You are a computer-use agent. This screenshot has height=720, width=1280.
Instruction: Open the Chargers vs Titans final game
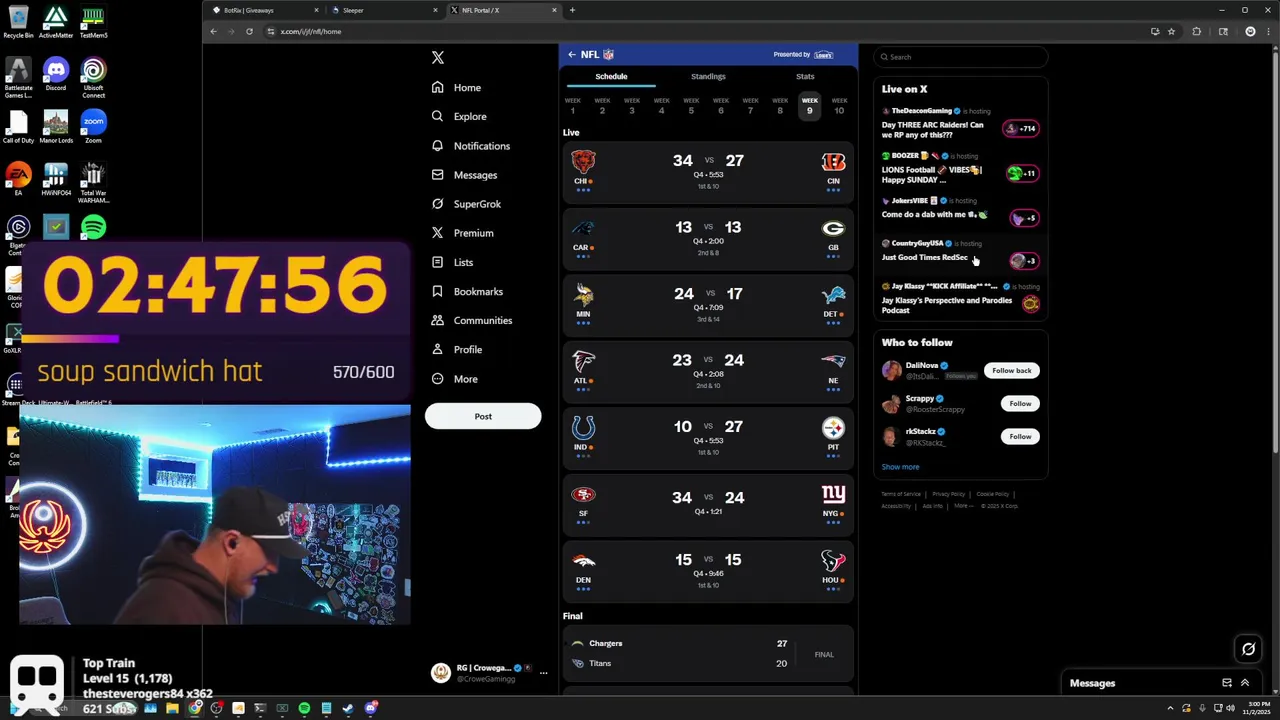[x=708, y=654]
